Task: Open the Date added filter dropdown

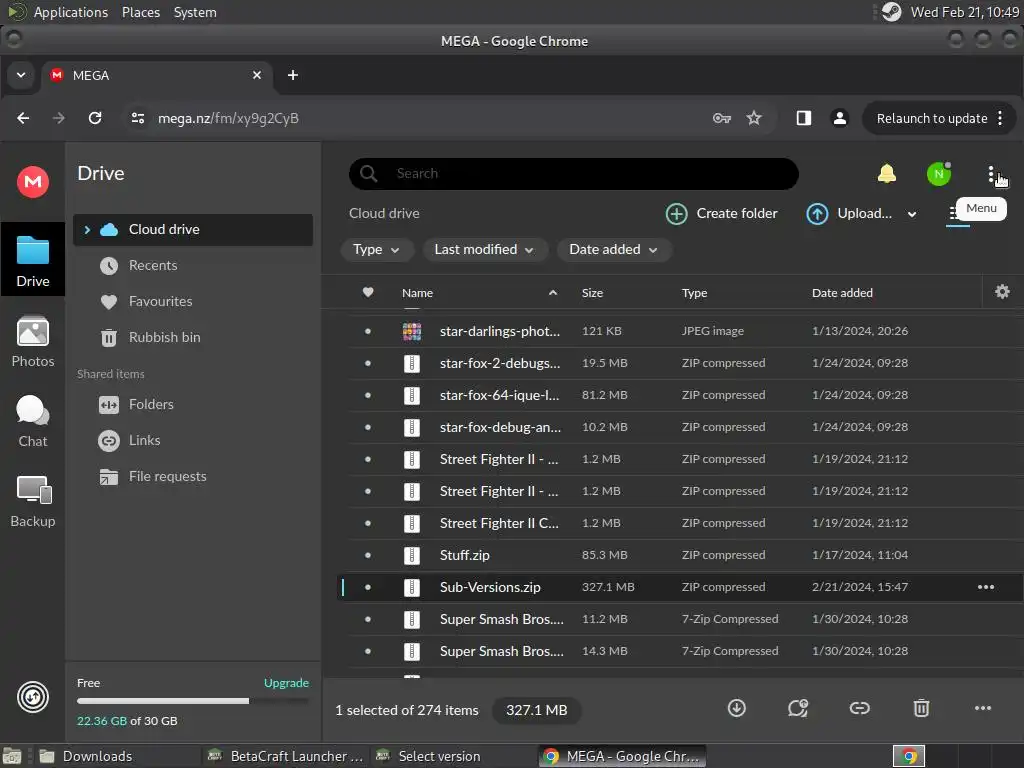Action: pyautogui.click(x=613, y=249)
